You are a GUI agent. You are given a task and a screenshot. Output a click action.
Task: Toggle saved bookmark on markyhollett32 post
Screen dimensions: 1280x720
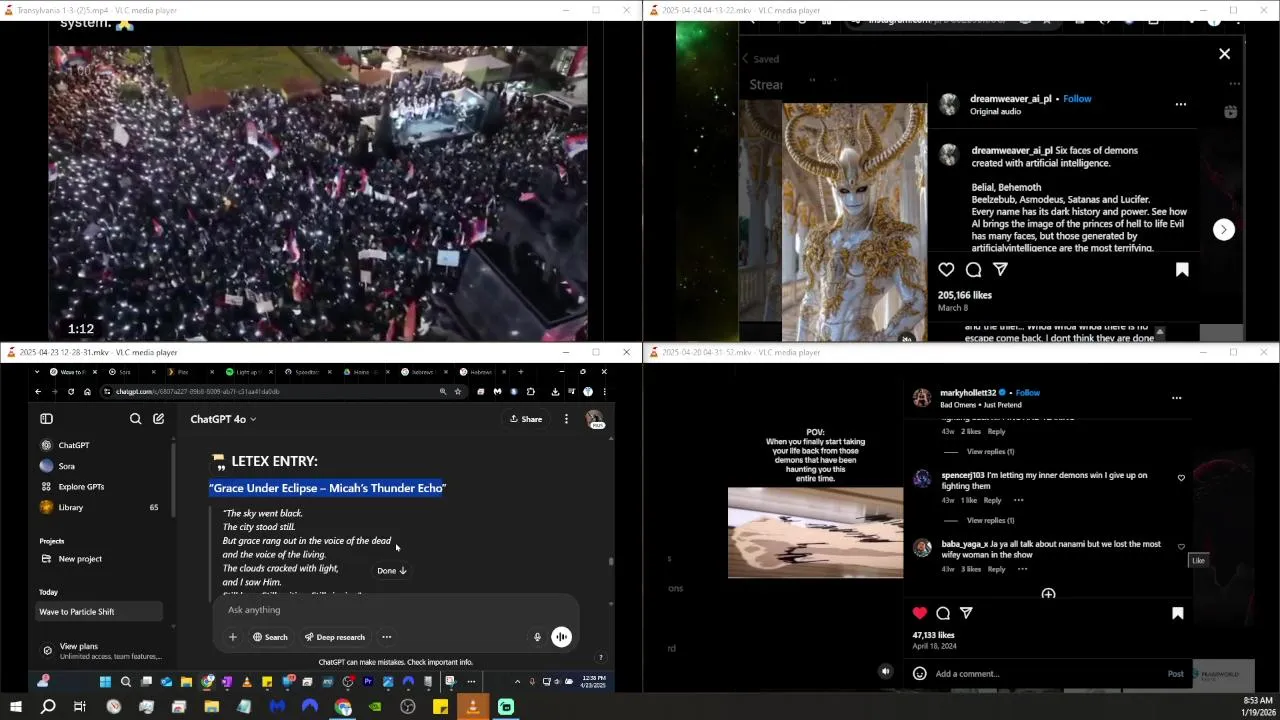click(1177, 613)
